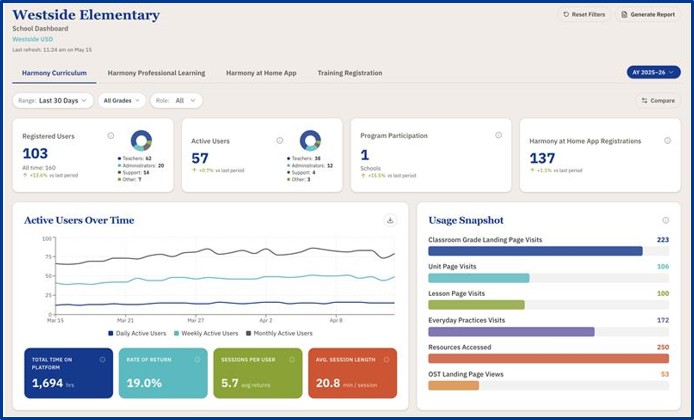Show info on Sessions Per User tile
This screenshot has height=420, width=694.
click(292, 359)
